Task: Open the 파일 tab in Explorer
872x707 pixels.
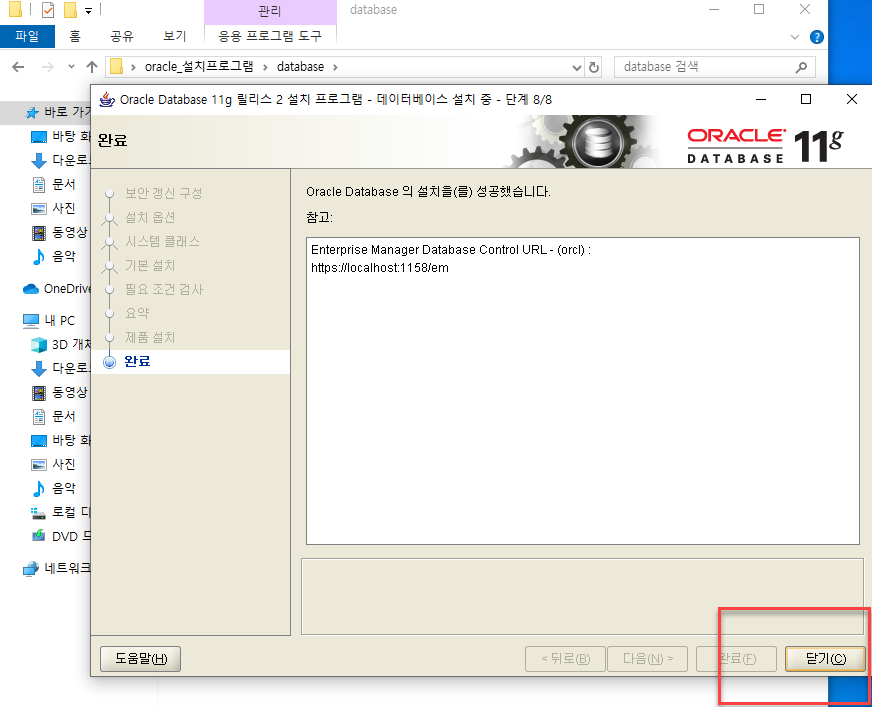Action: click(27, 36)
